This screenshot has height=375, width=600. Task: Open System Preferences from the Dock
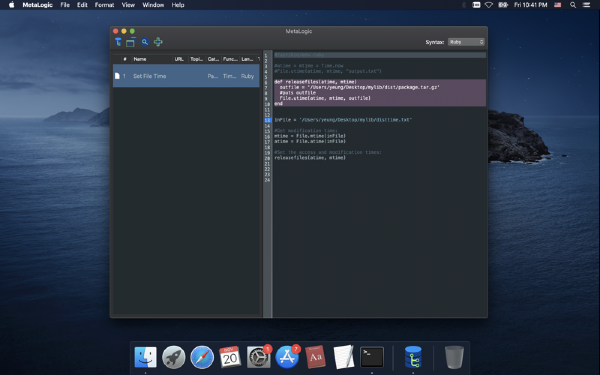point(258,357)
